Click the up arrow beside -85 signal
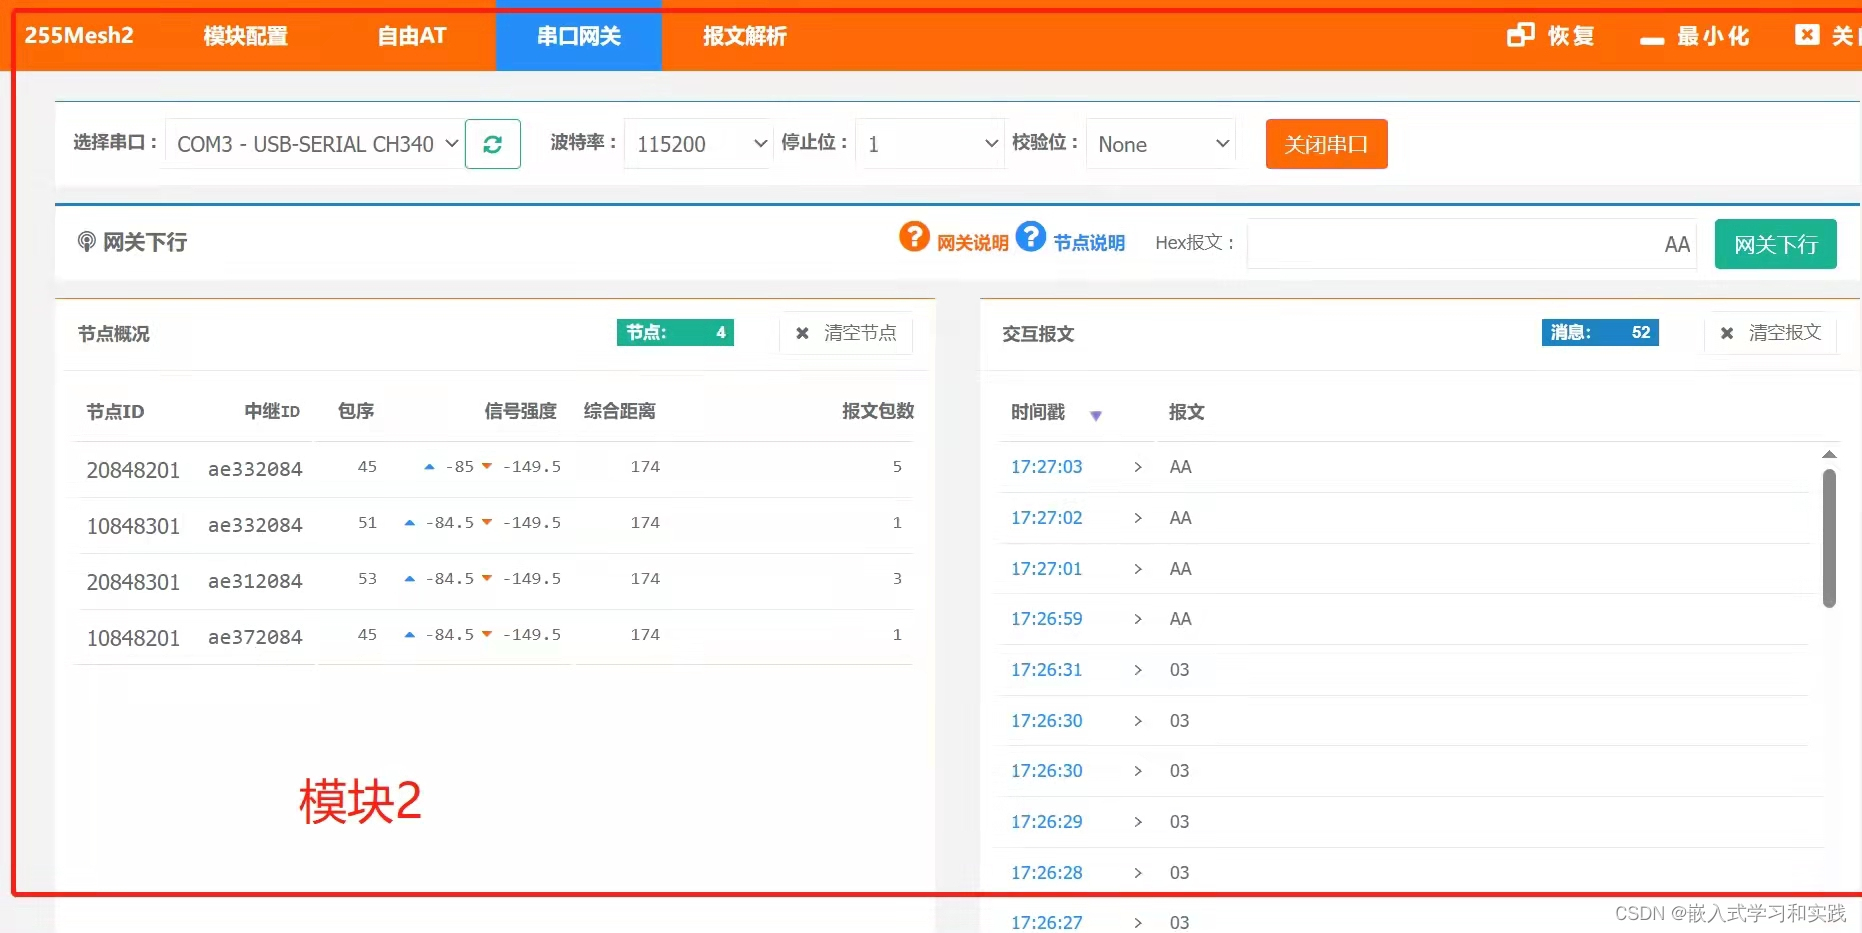 click(x=429, y=467)
